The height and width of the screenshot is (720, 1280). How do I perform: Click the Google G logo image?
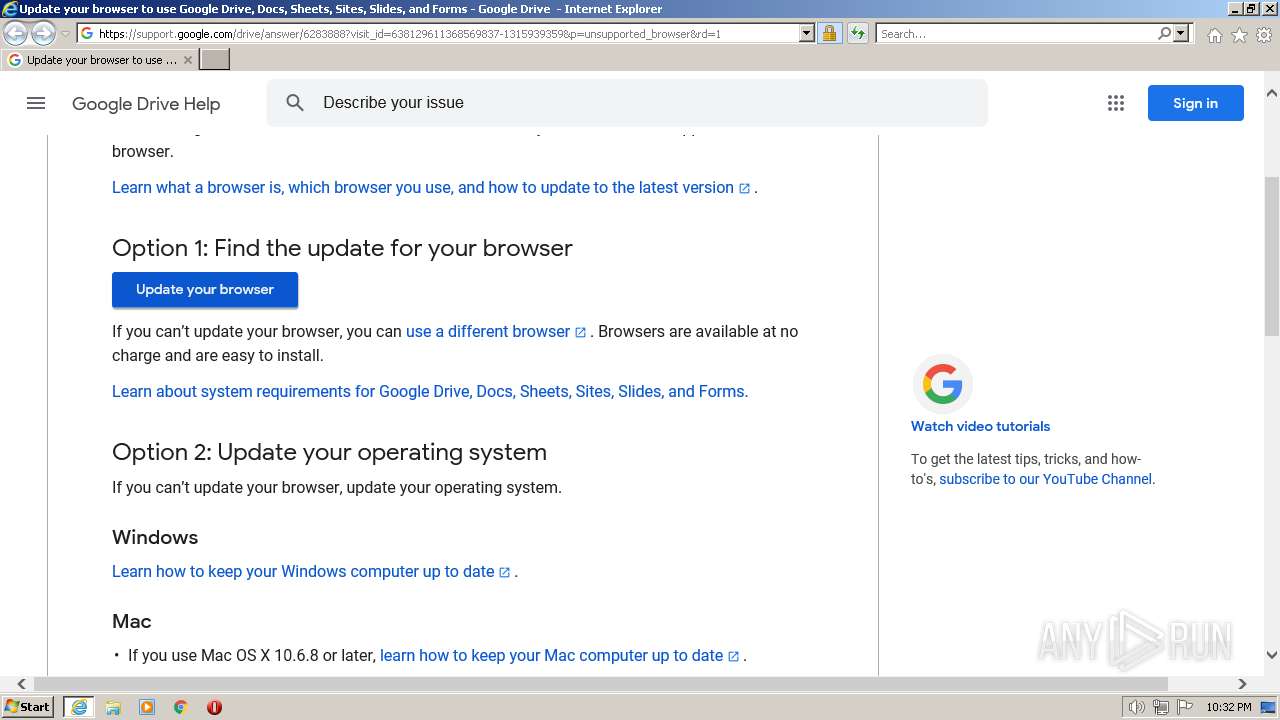tap(942, 384)
